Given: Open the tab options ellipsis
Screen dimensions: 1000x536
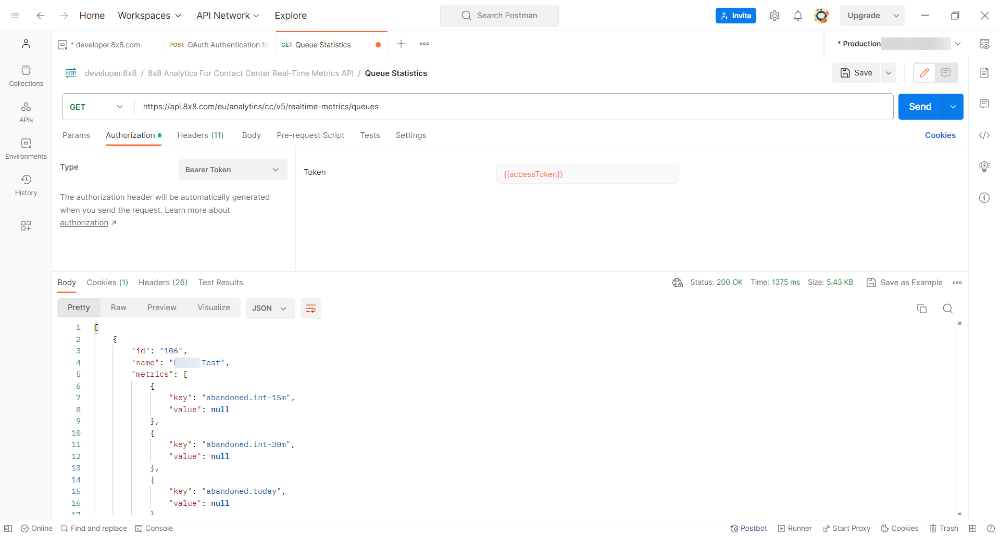Looking at the screenshot, I should coord(424,44).
